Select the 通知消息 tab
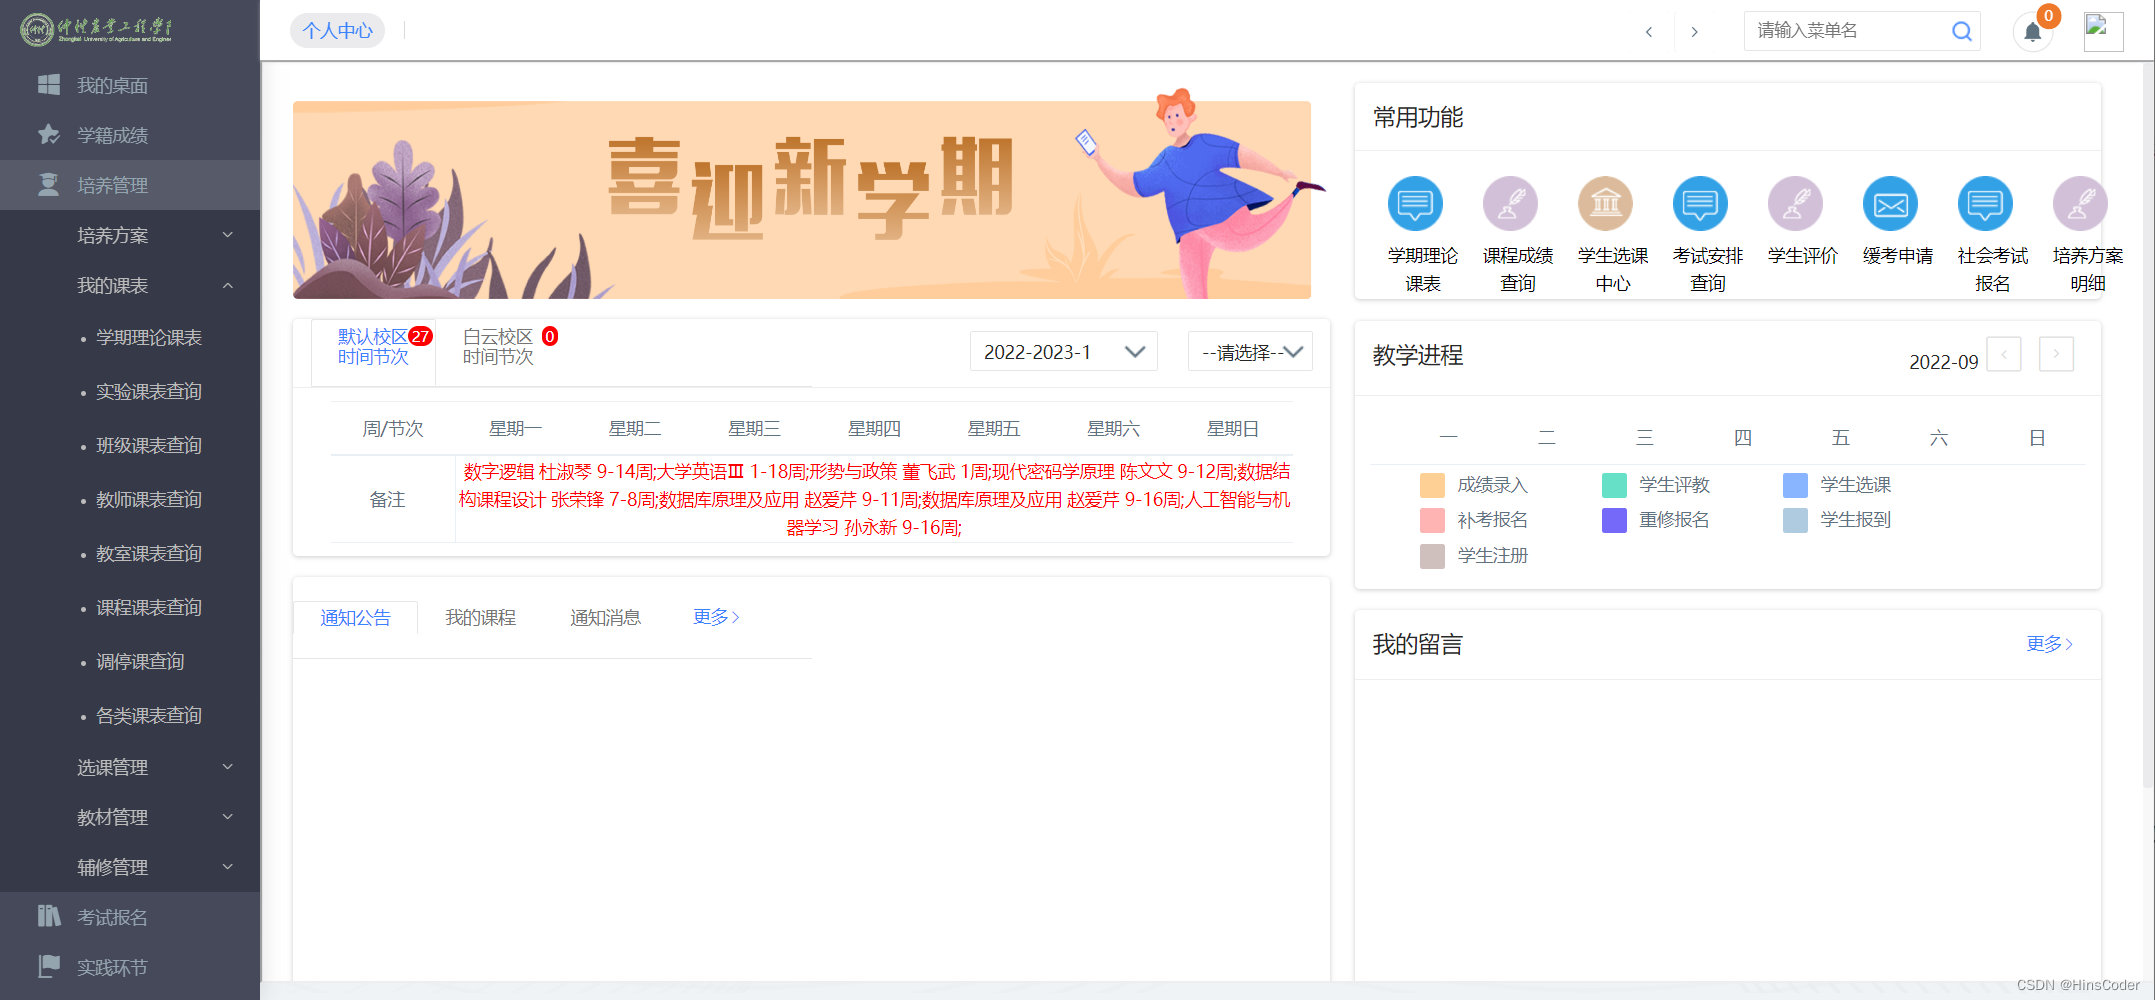The height and width of the screenshot is (1000, 2155). pos(605,618)
